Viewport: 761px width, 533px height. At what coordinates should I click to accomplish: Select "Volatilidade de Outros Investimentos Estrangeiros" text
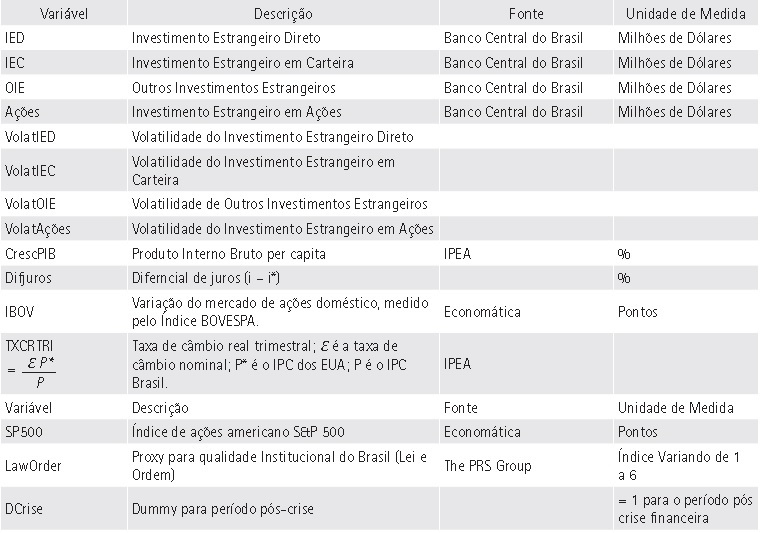pyautogui.click(x=279, y=204)
